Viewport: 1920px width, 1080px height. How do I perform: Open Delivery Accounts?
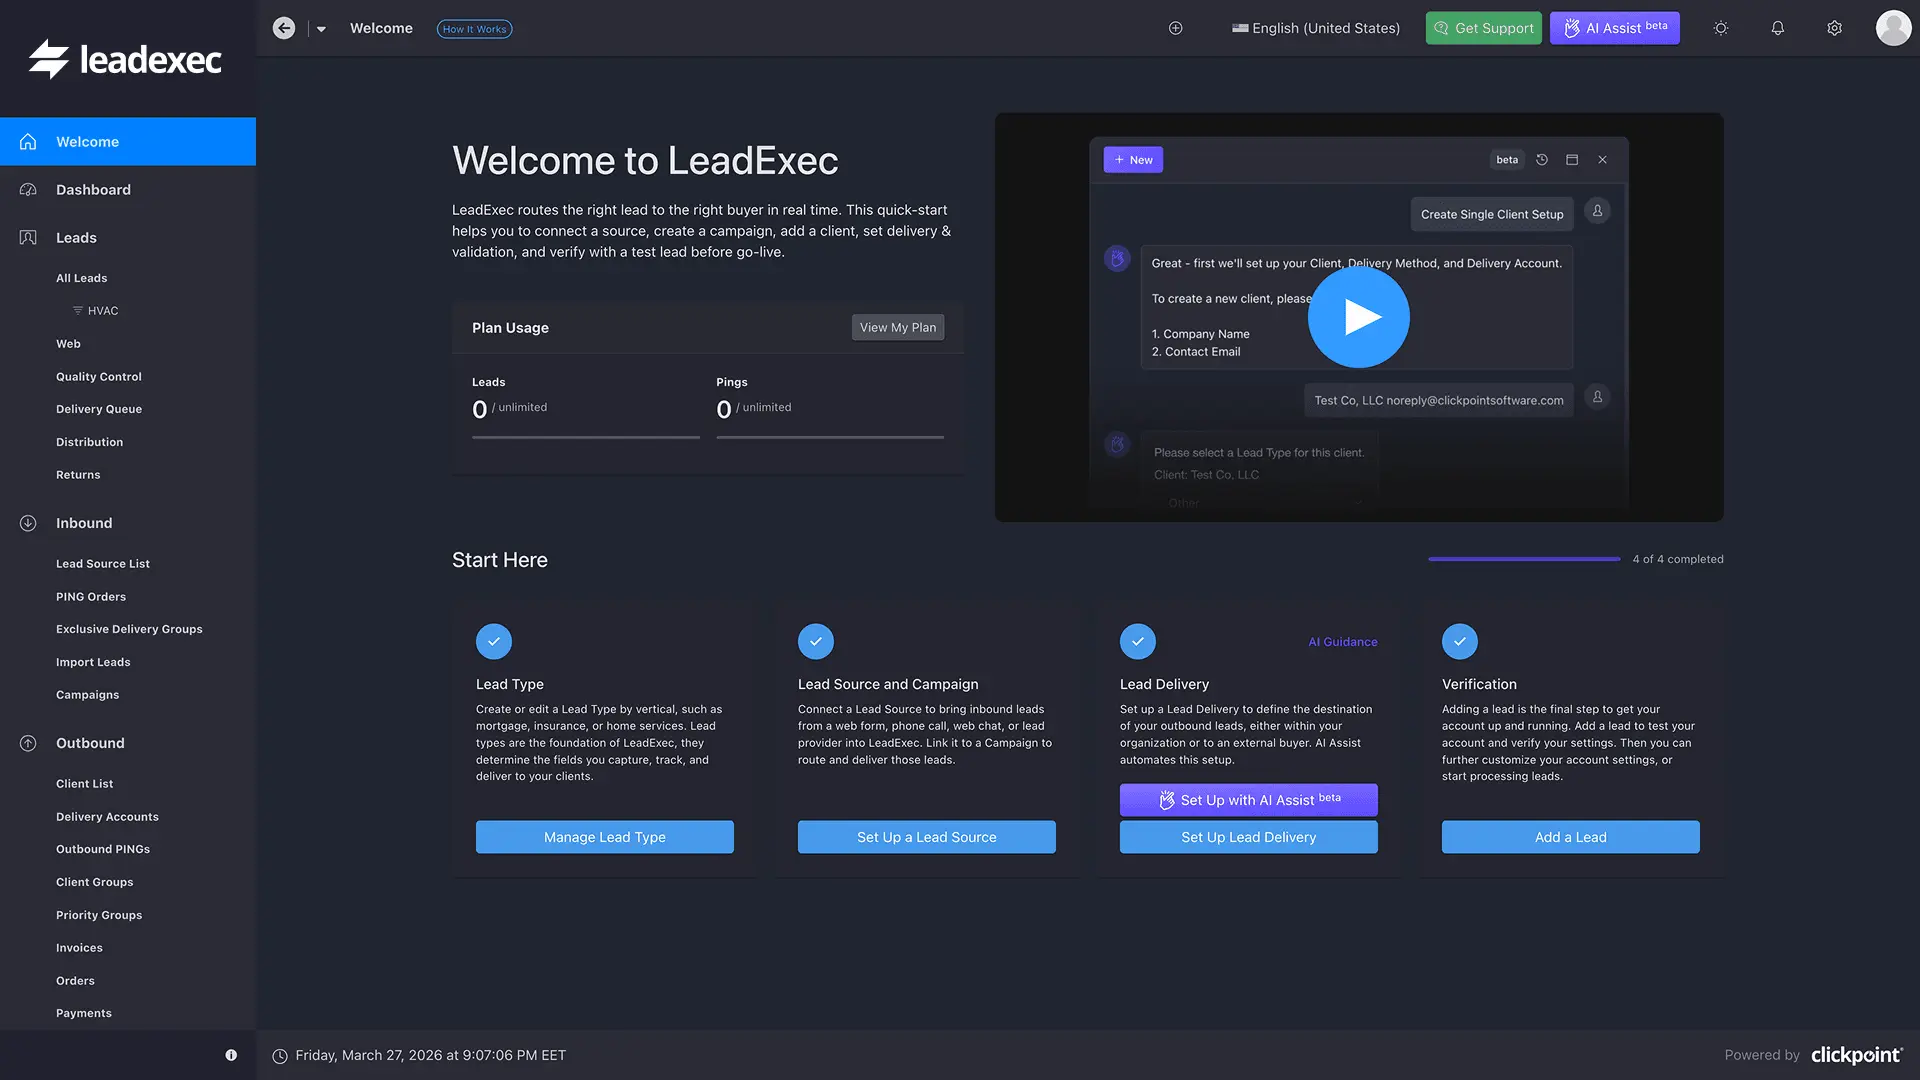point(107,817)
